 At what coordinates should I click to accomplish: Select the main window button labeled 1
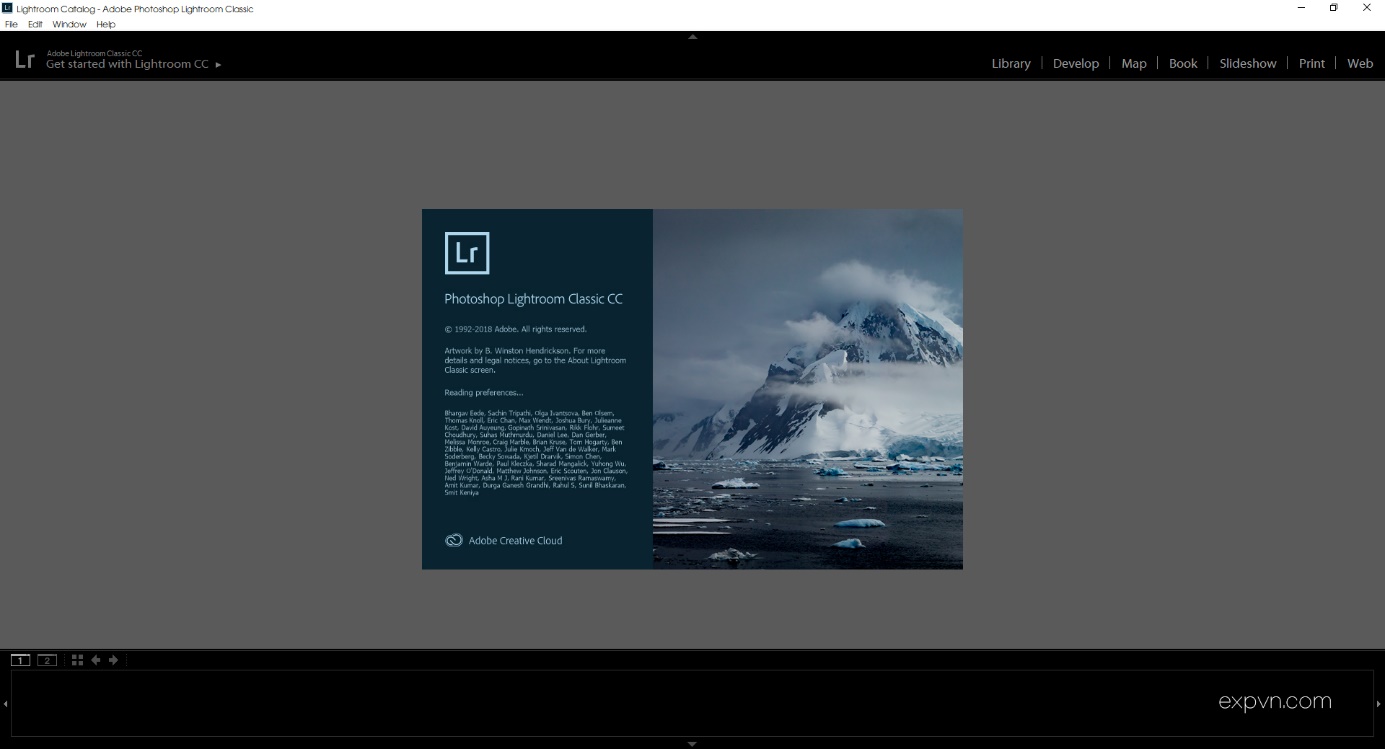(19, 660)
